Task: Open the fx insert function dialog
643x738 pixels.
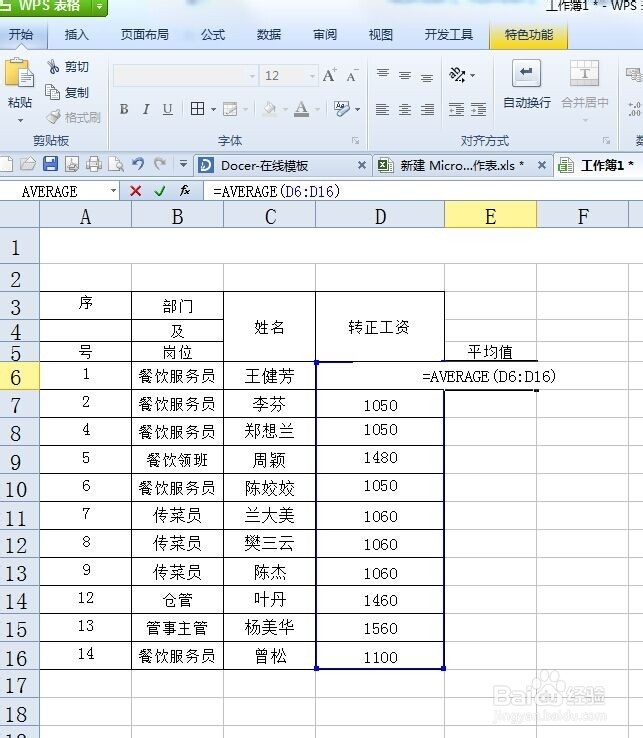Action: [185, 191]
